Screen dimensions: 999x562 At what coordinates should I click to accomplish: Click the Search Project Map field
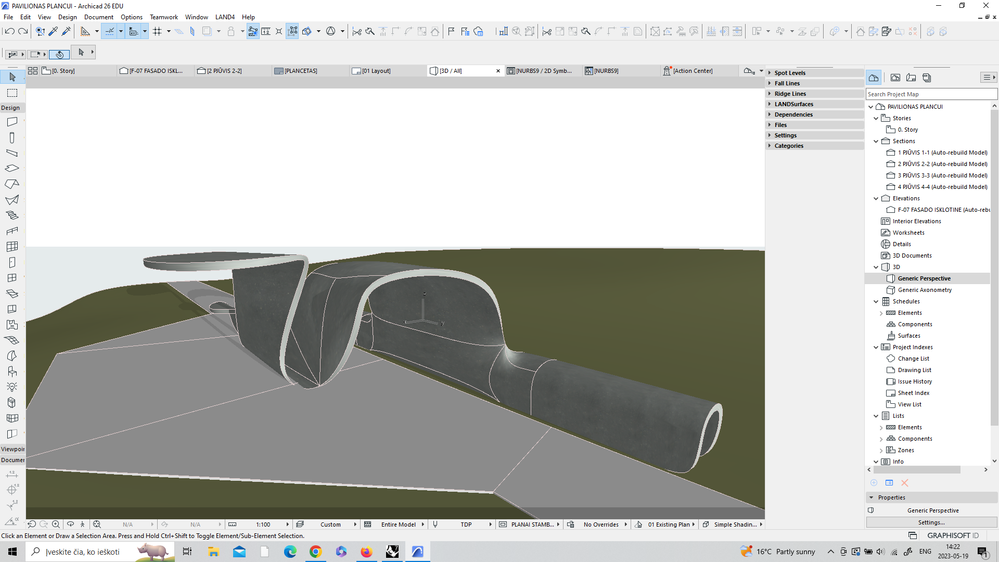click(930, 94)
